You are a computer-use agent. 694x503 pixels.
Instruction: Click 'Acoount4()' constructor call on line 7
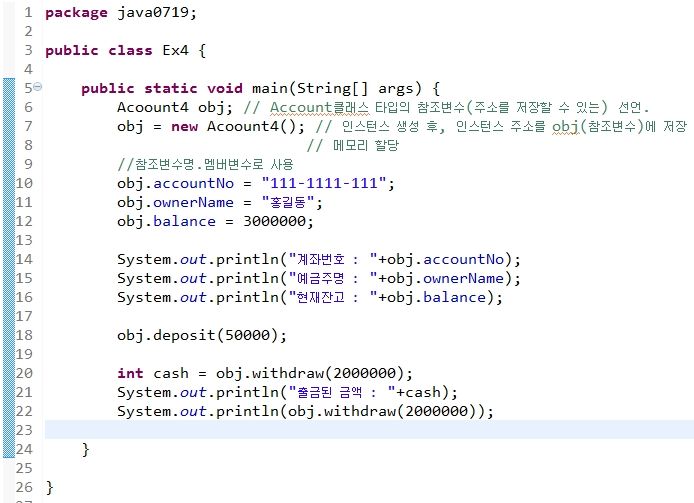[x=252, y=127]
